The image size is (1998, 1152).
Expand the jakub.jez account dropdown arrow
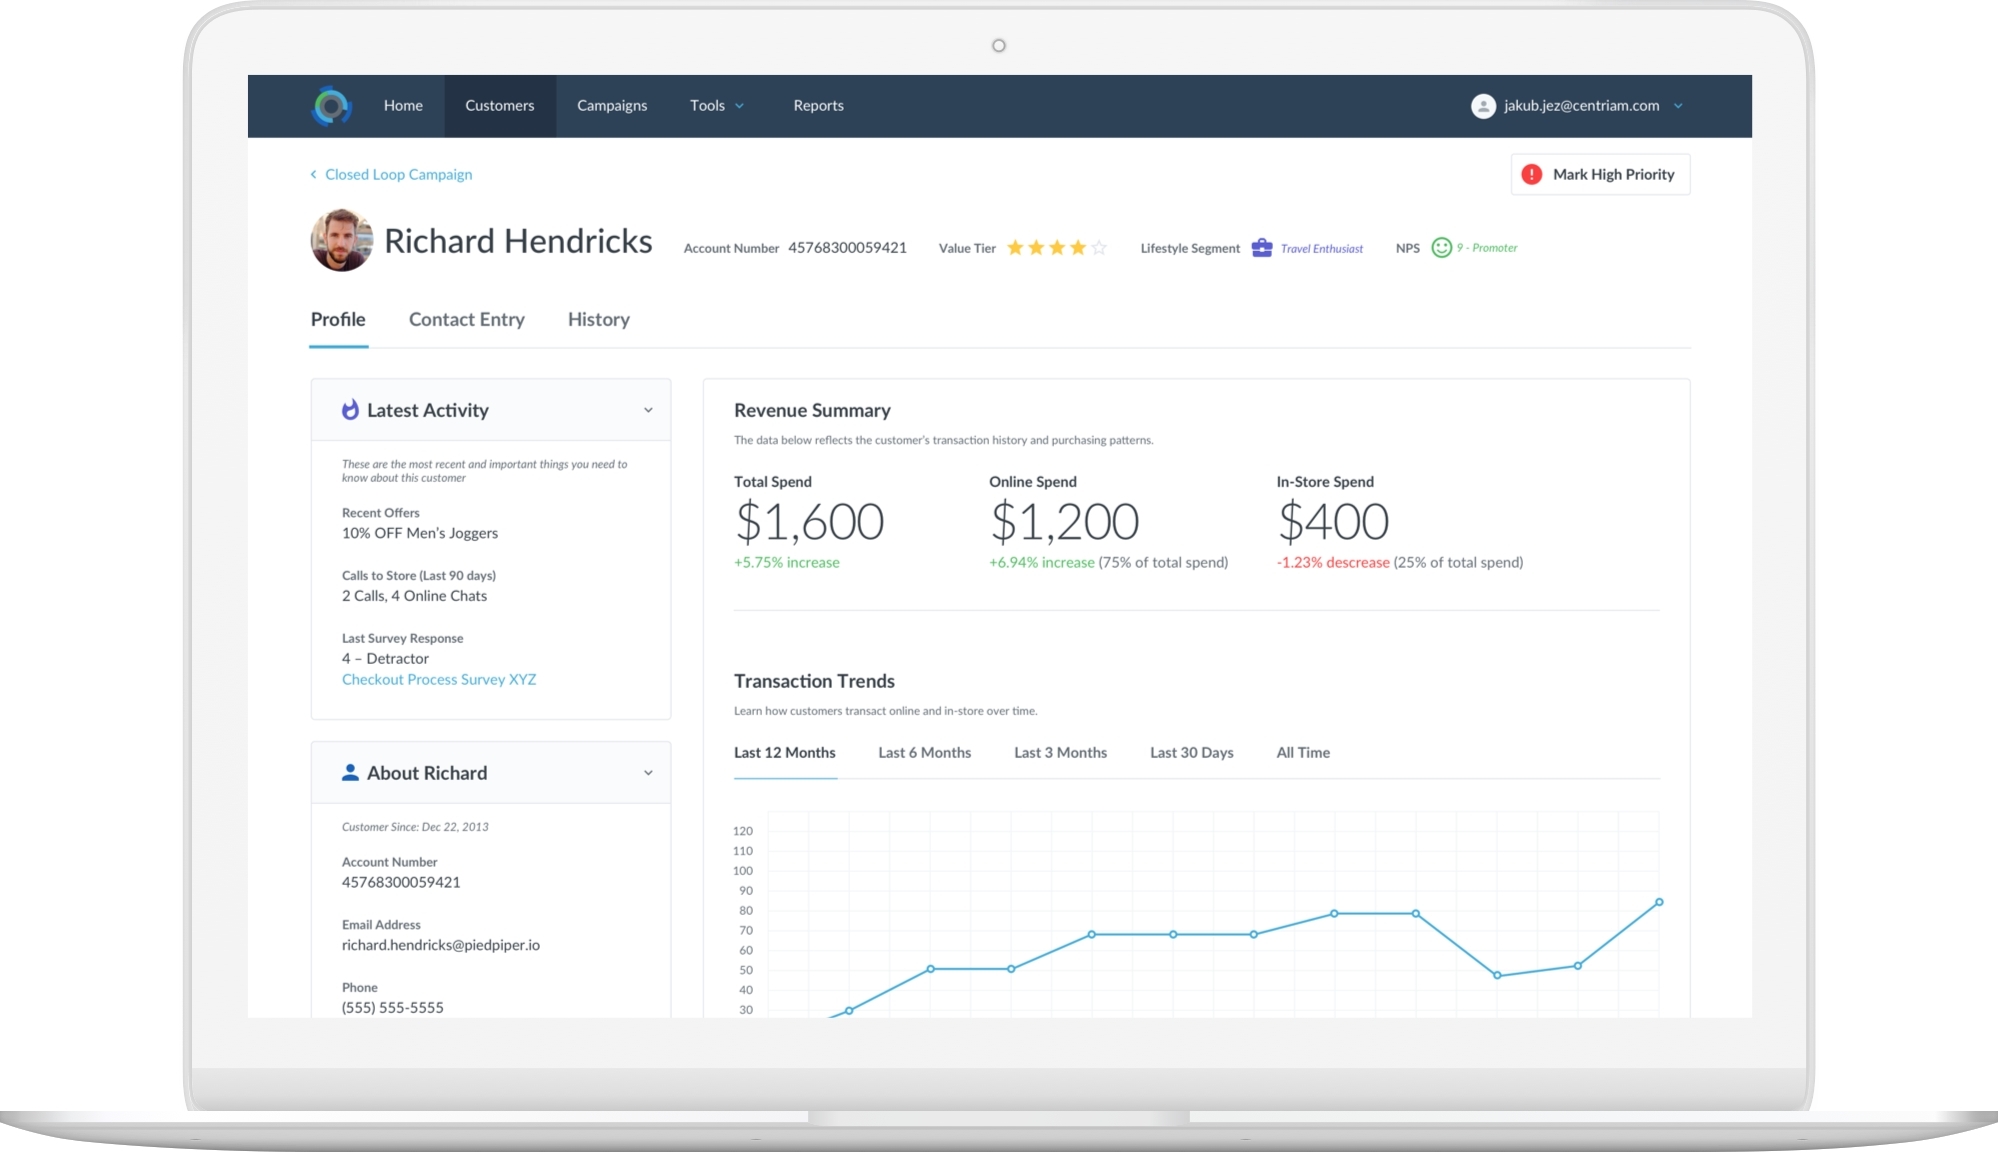pyautogui.click(x=1678, y=106)
